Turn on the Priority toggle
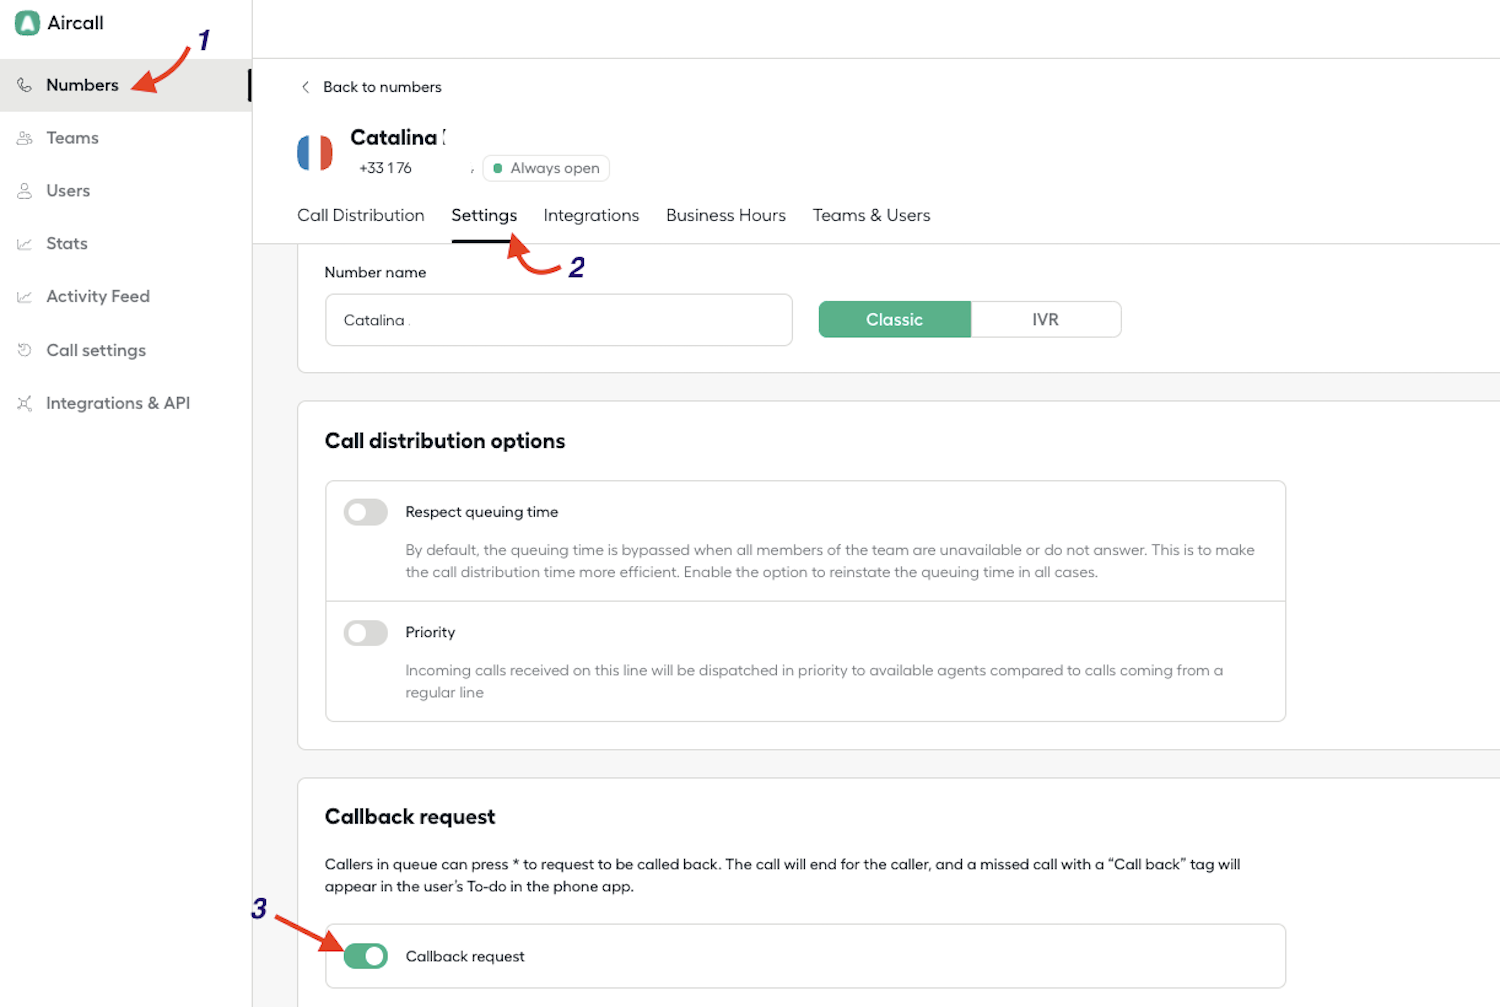The width and height of the screenshot is (1500, 1007). [x=365, y=633]
